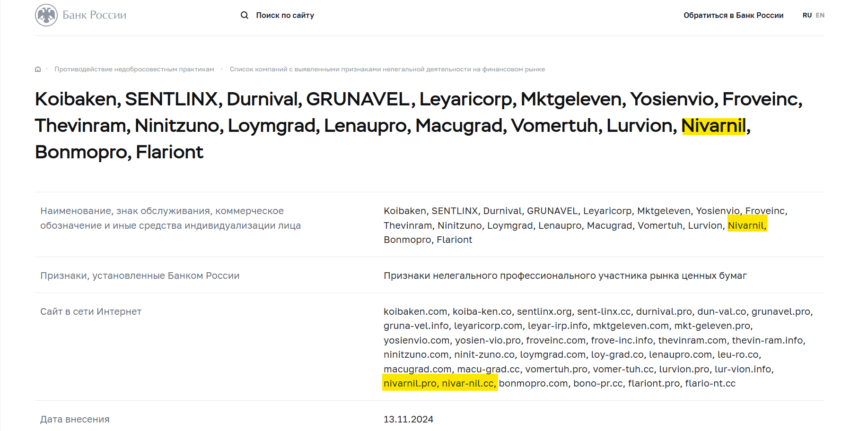Click the 'flario-nt.cc' site entry
The image size is (850, 431).
pos(710,383)
